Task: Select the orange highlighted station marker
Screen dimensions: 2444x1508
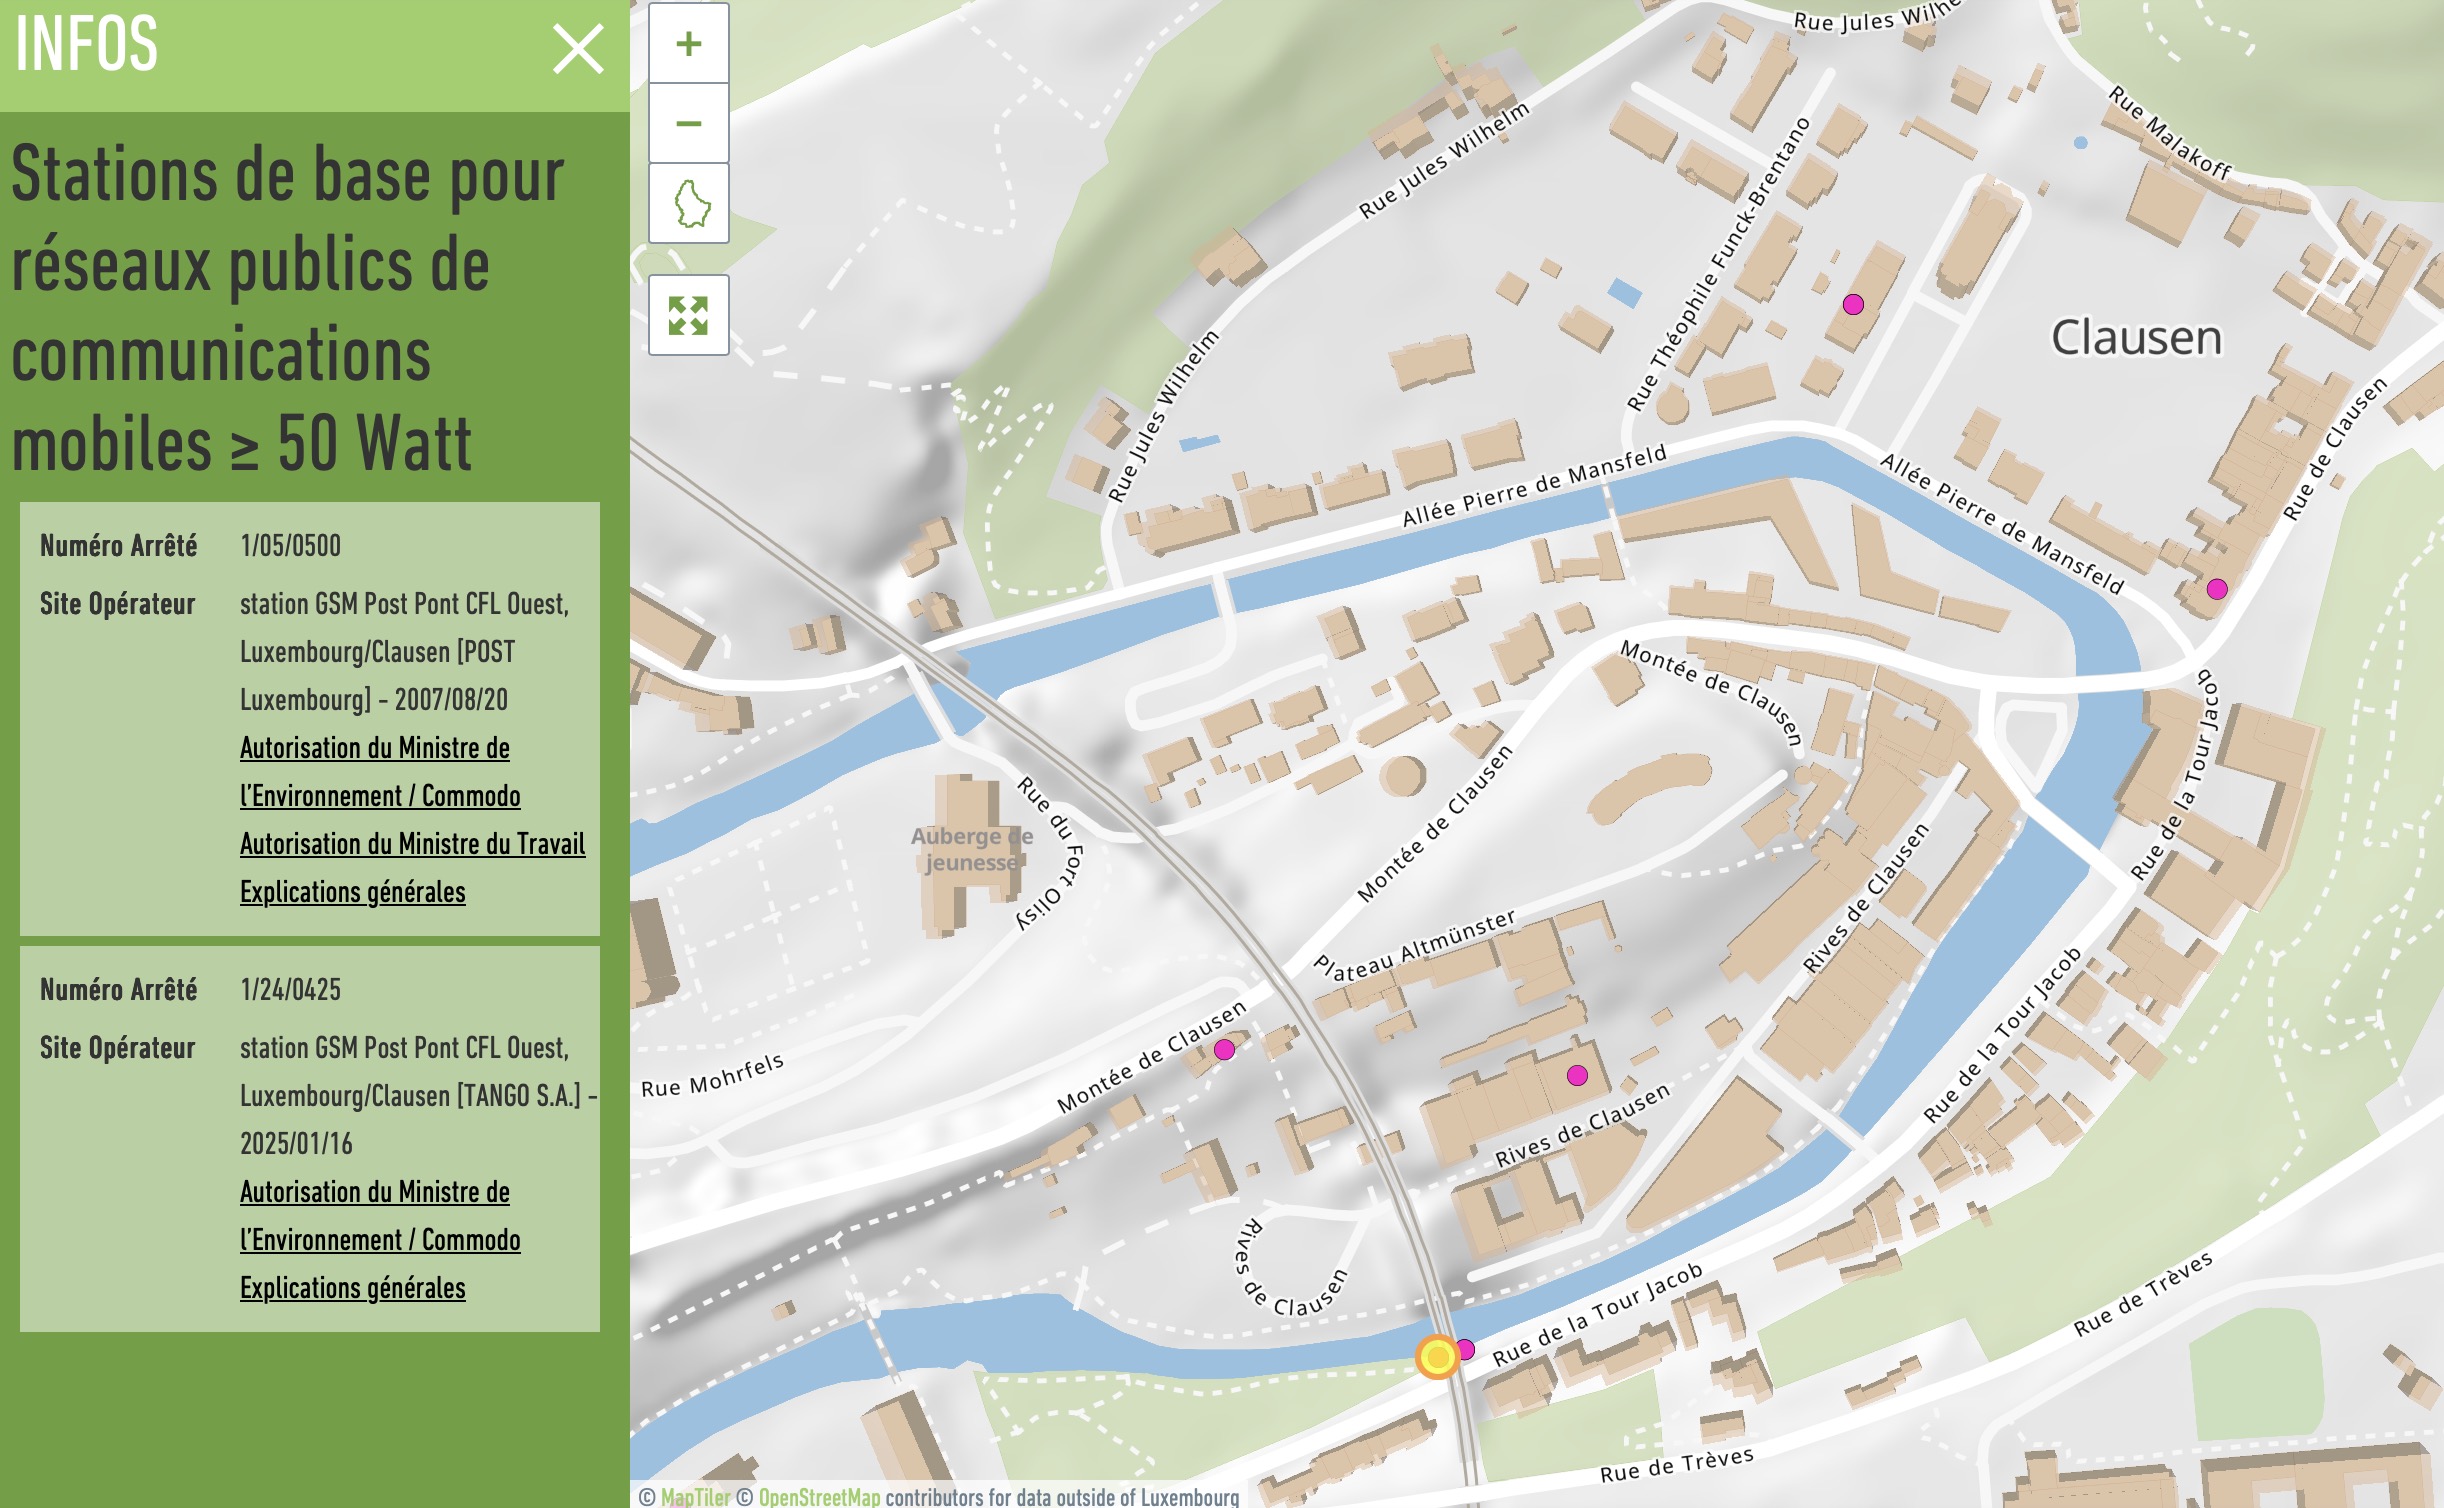Action: point(1437,1357)
